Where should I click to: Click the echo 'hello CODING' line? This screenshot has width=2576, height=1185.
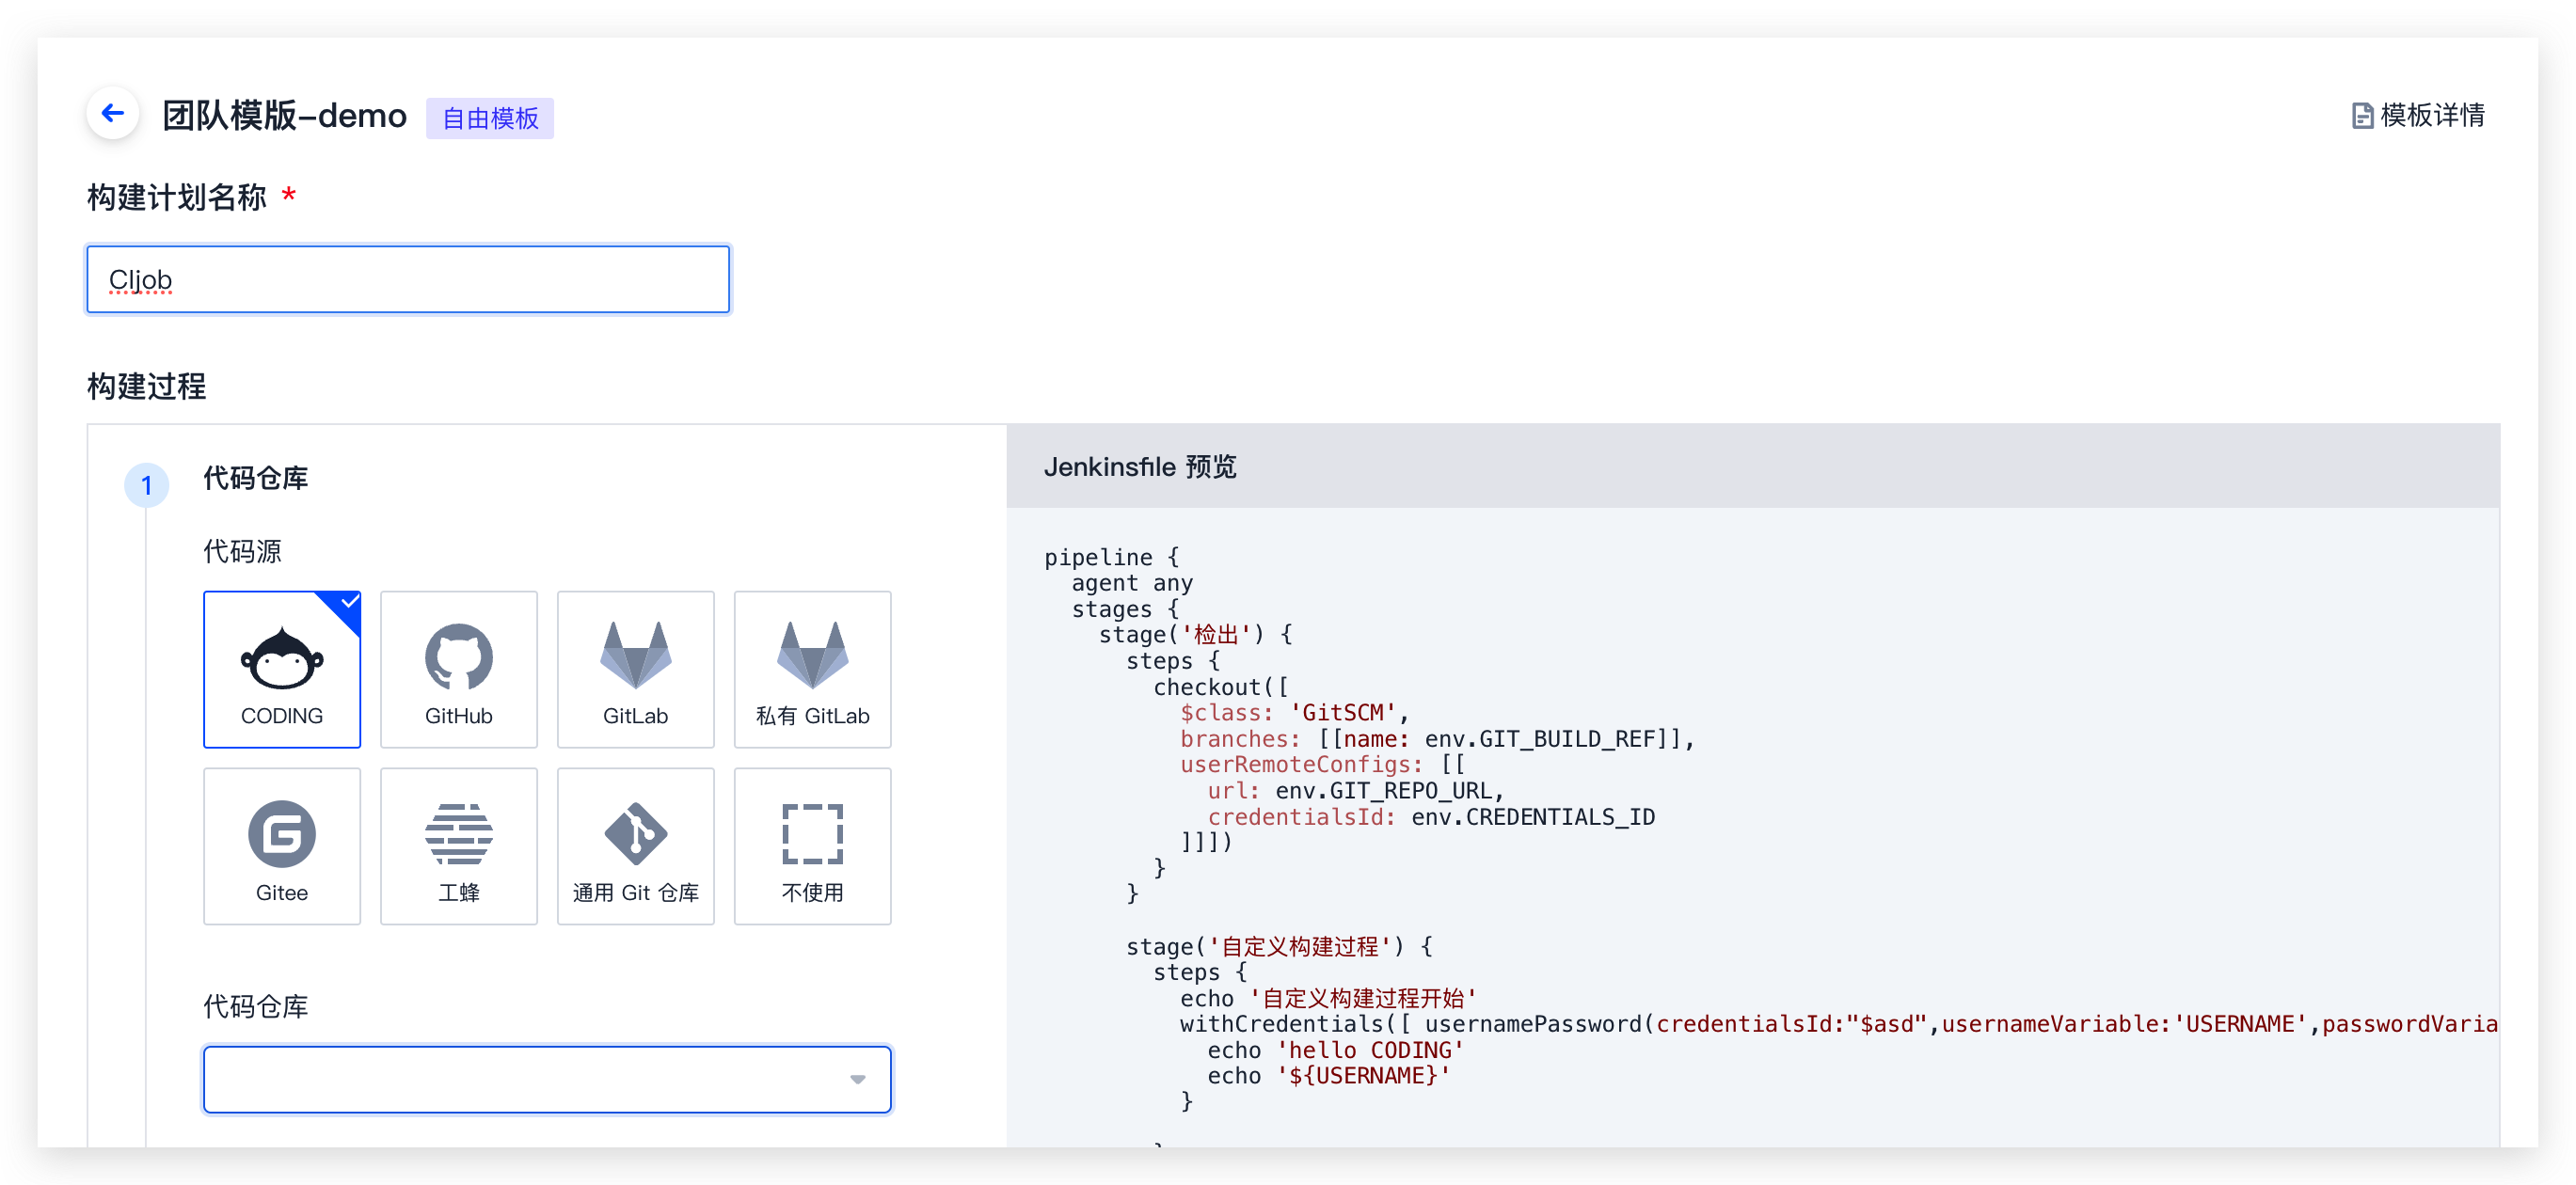(1335, 1050)
